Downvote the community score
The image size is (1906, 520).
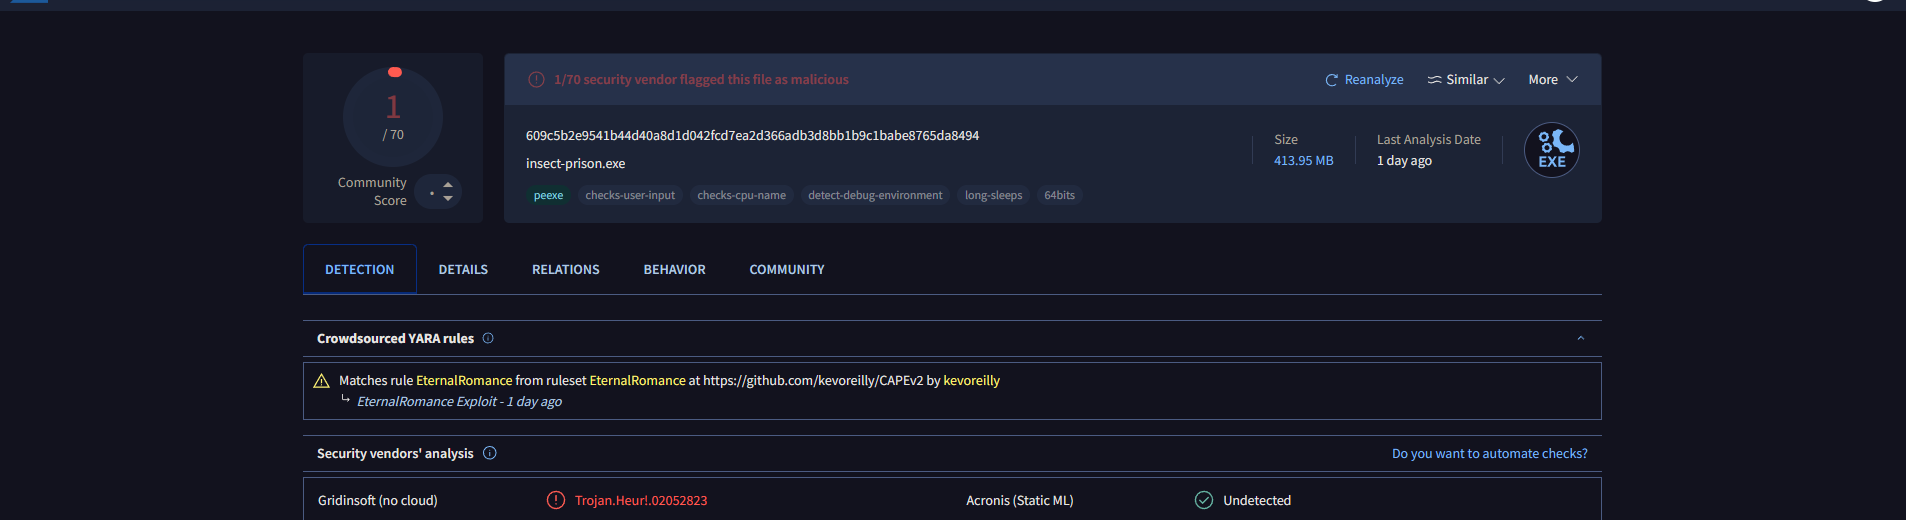coord(448,198)
